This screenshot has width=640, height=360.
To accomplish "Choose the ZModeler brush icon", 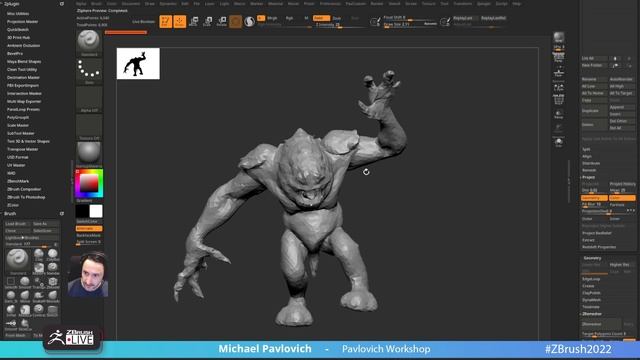I will (53, 282).
